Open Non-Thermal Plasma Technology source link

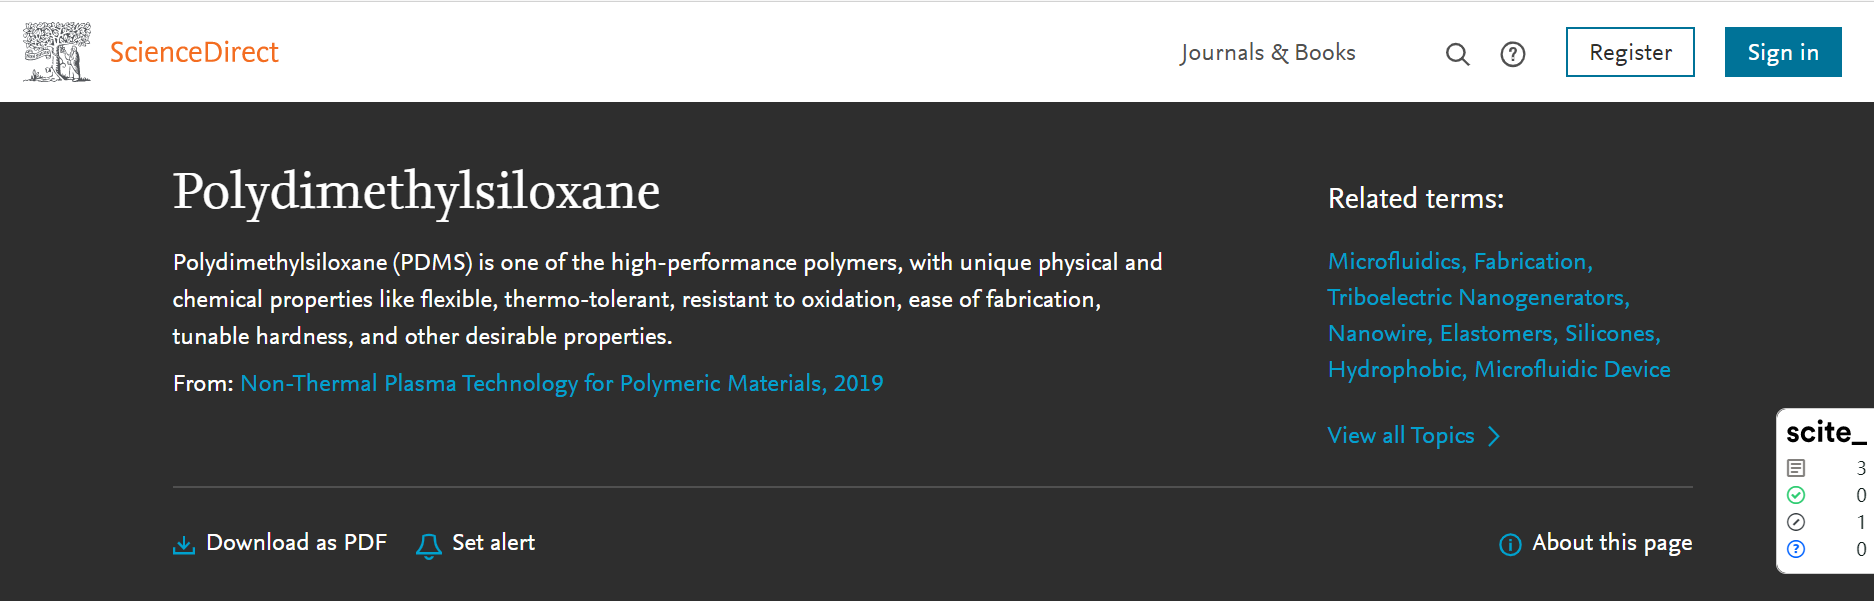(x=562, y=384)
